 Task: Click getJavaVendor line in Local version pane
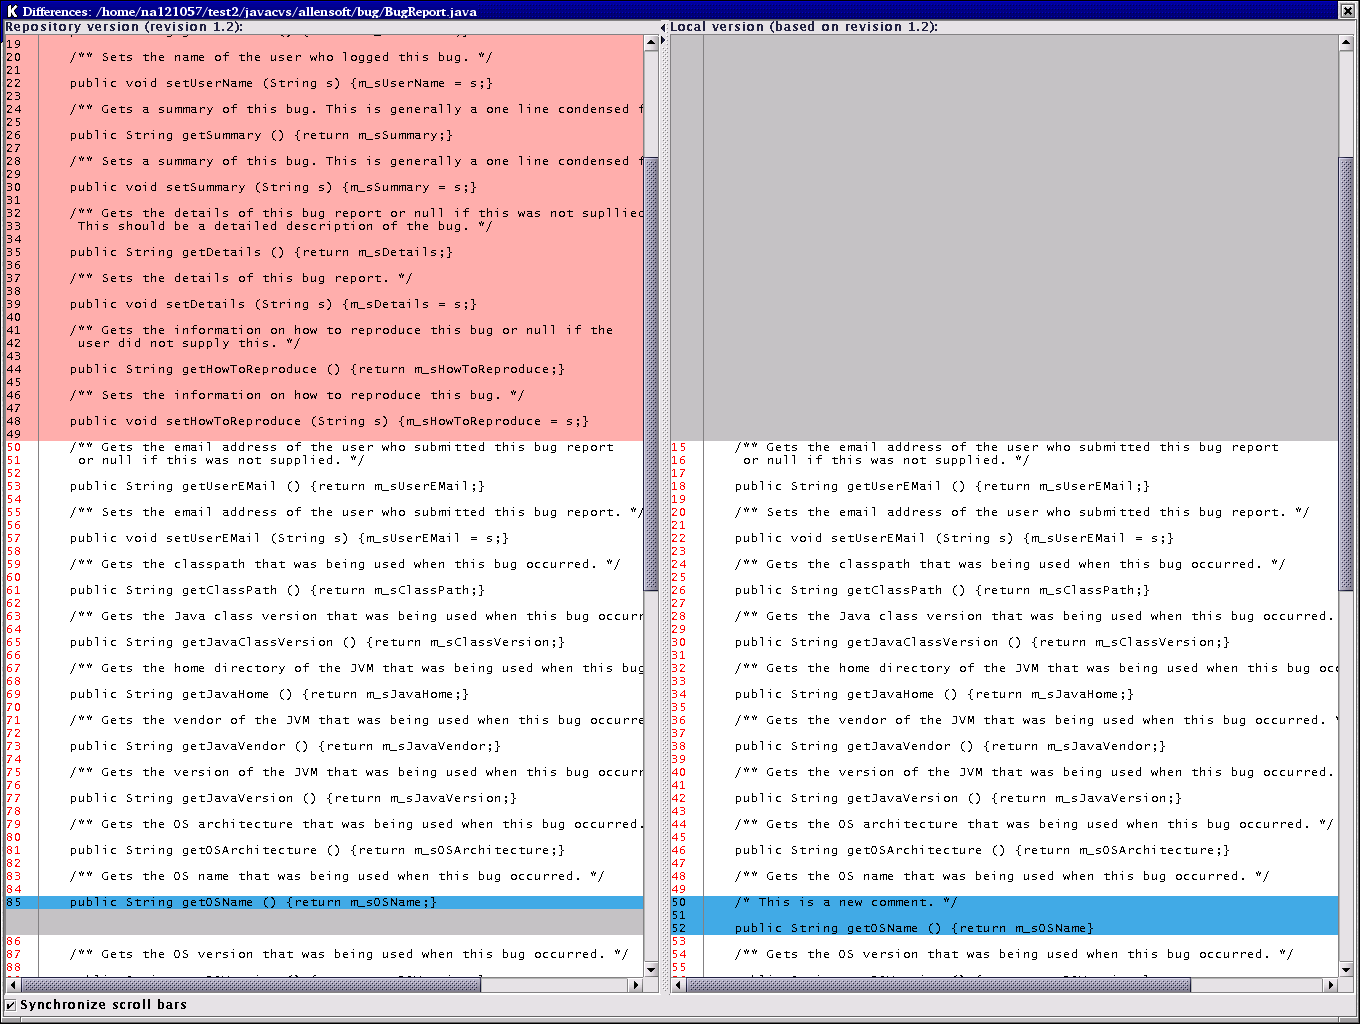950,746
